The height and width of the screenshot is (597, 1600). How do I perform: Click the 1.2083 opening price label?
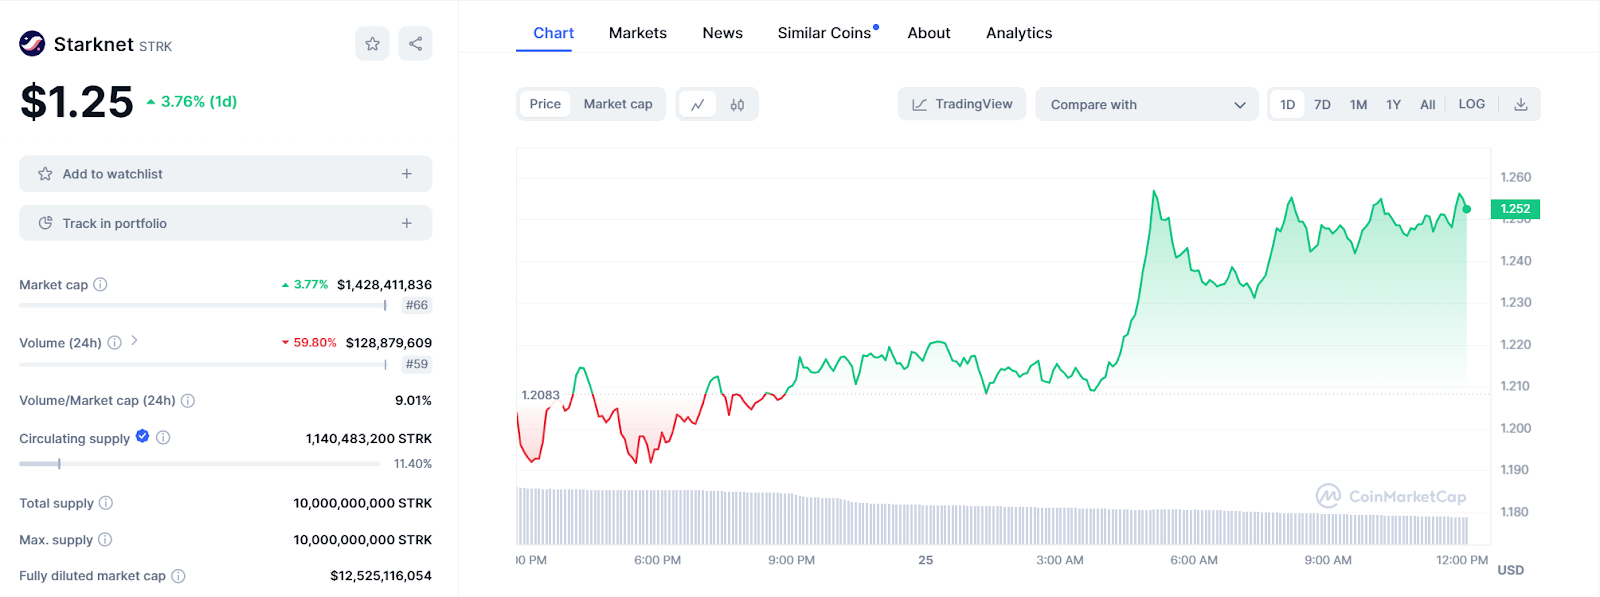click(540, 395)
